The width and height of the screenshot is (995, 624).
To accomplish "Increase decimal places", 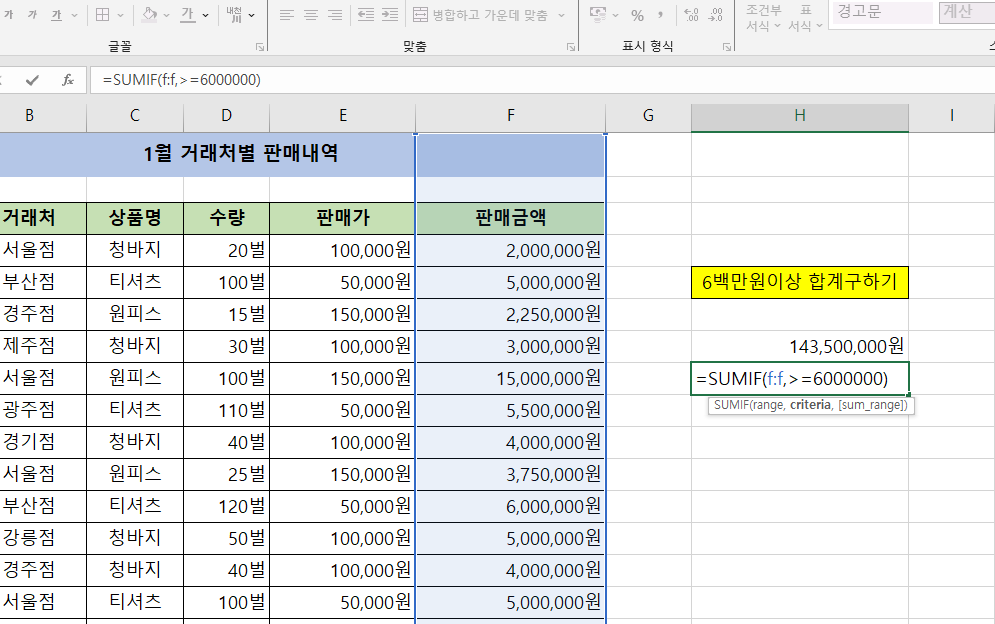I will tap(692, 15).
